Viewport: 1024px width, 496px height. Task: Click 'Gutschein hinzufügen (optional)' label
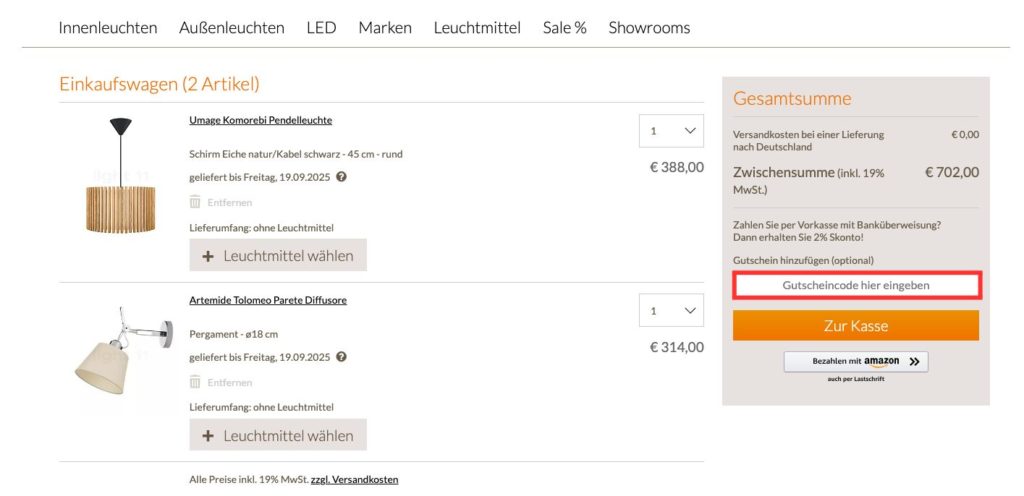click(803, 260)
